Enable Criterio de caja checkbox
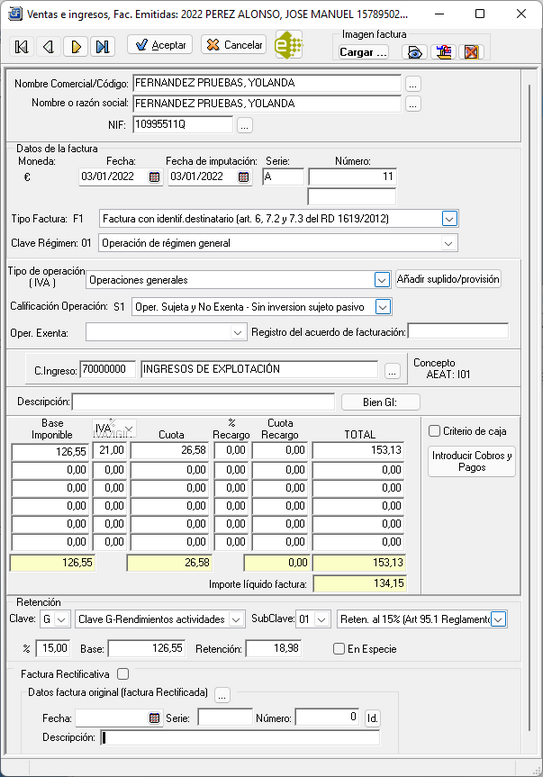Screen dimensions: 543x777 [434, 431]
